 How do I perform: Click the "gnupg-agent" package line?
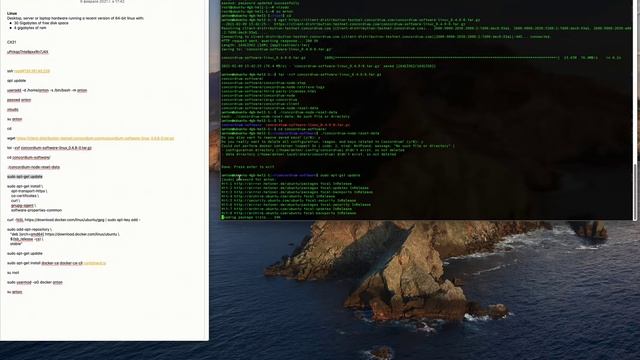coord(23,206)
